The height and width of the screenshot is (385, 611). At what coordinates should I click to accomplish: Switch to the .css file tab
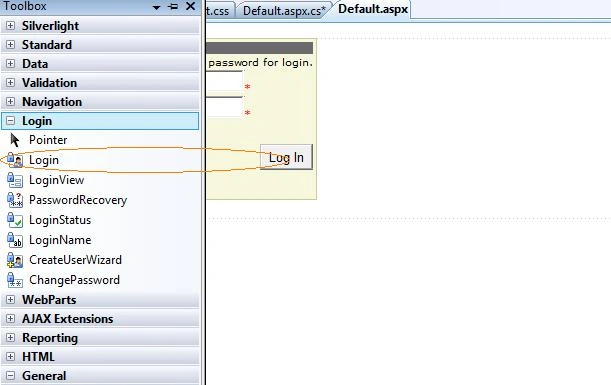point(219,11)
